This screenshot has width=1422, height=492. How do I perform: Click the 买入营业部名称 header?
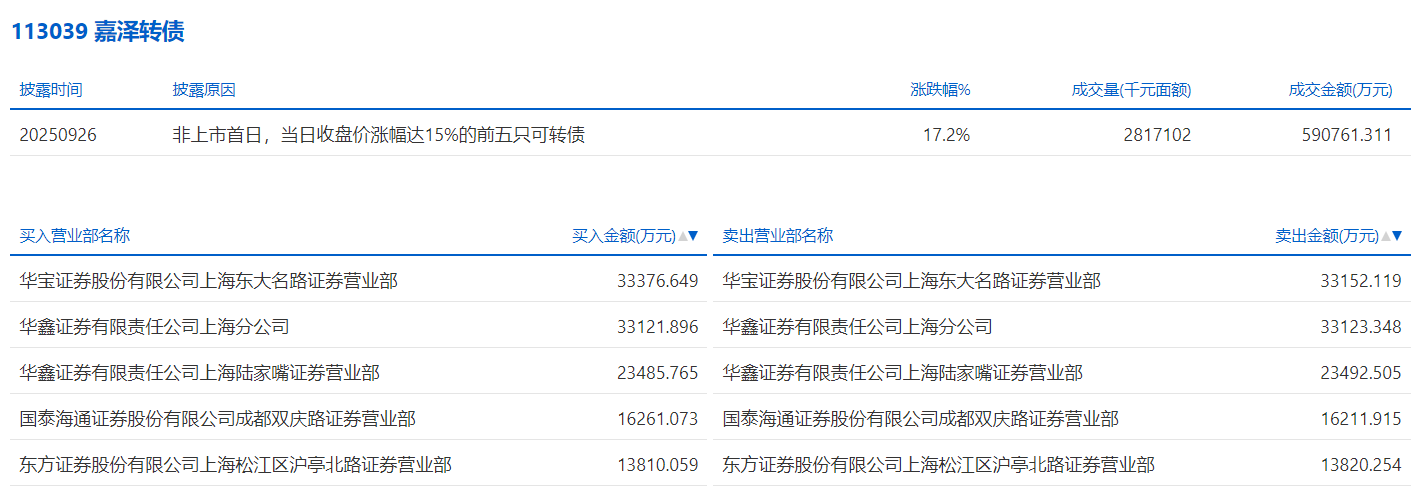coord(75,236)
